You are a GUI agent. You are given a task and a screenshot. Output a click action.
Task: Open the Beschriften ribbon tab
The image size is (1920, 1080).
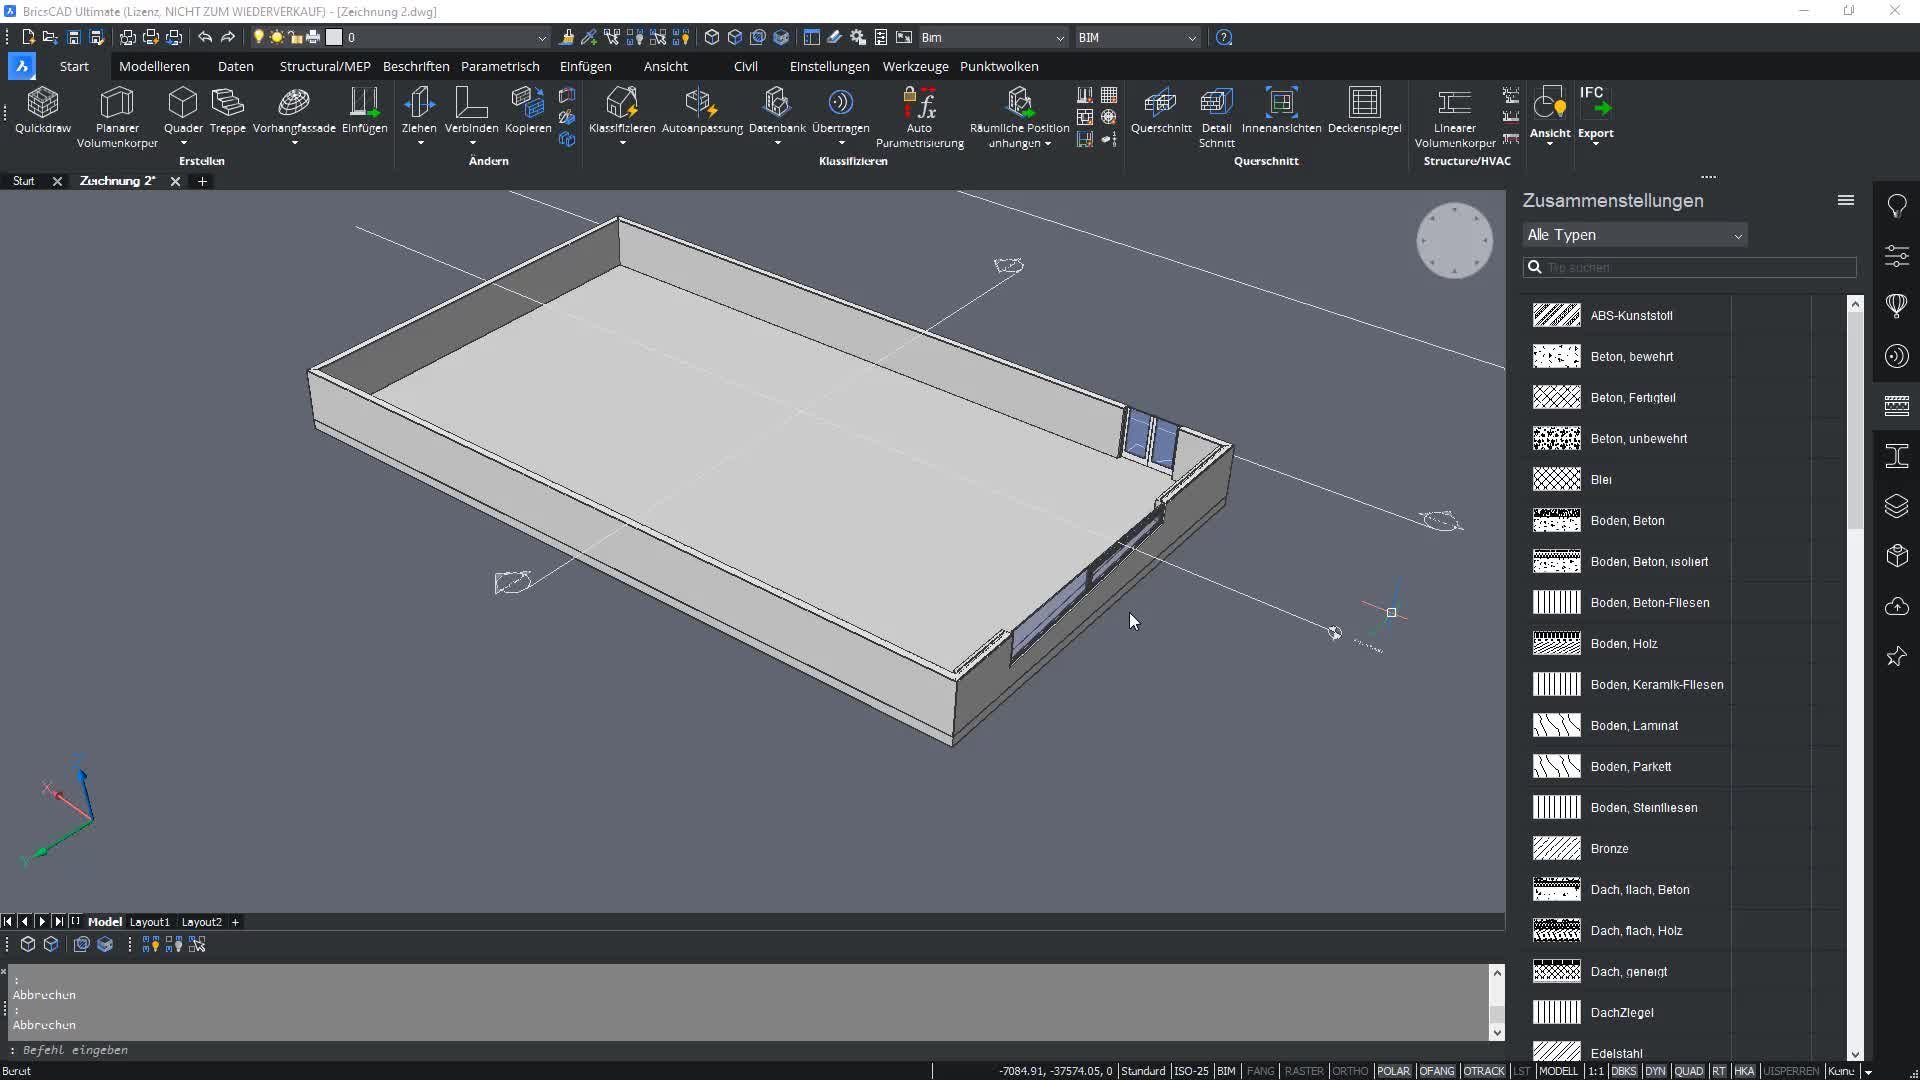click(x=416, y=66)
